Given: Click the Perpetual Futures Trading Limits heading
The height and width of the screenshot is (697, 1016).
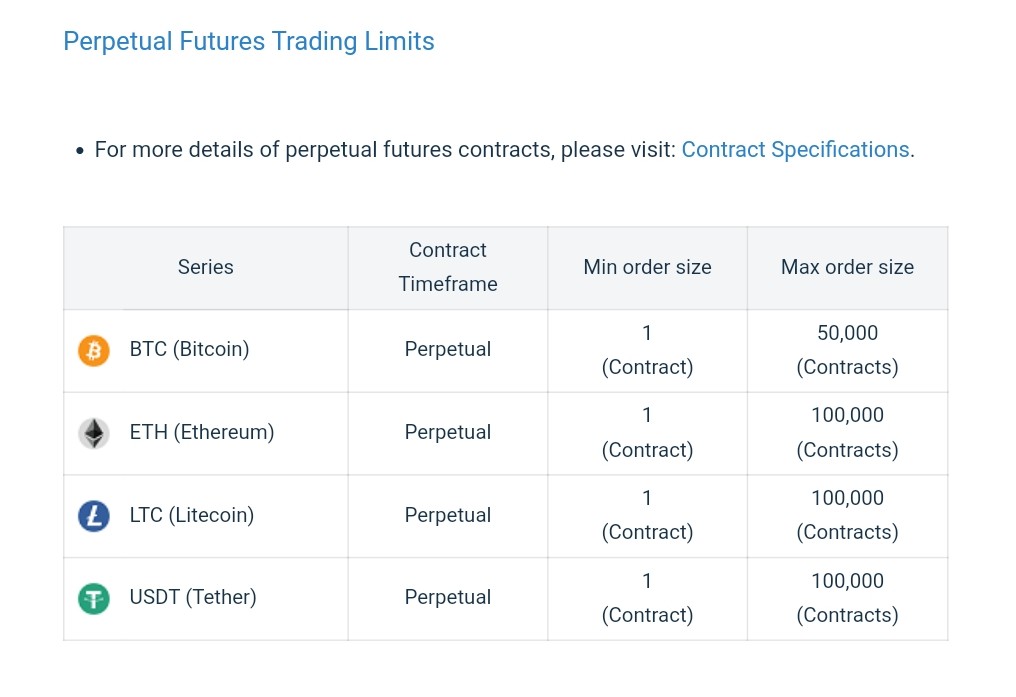Looking at the screenshot, I should pos(249,42).
